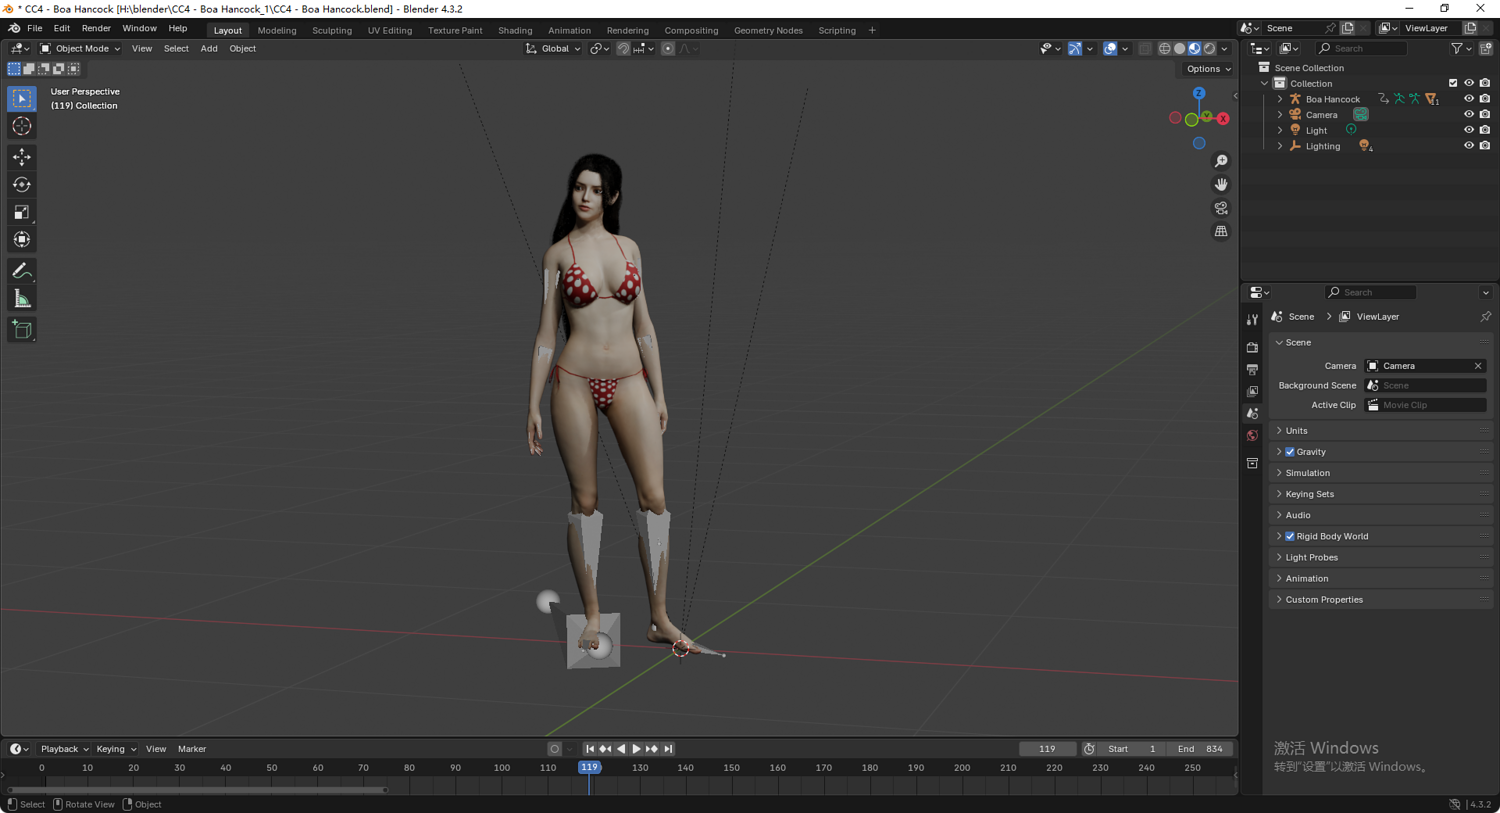
Task: Open the Tool properties tab icon
Action: (1252, 319)
